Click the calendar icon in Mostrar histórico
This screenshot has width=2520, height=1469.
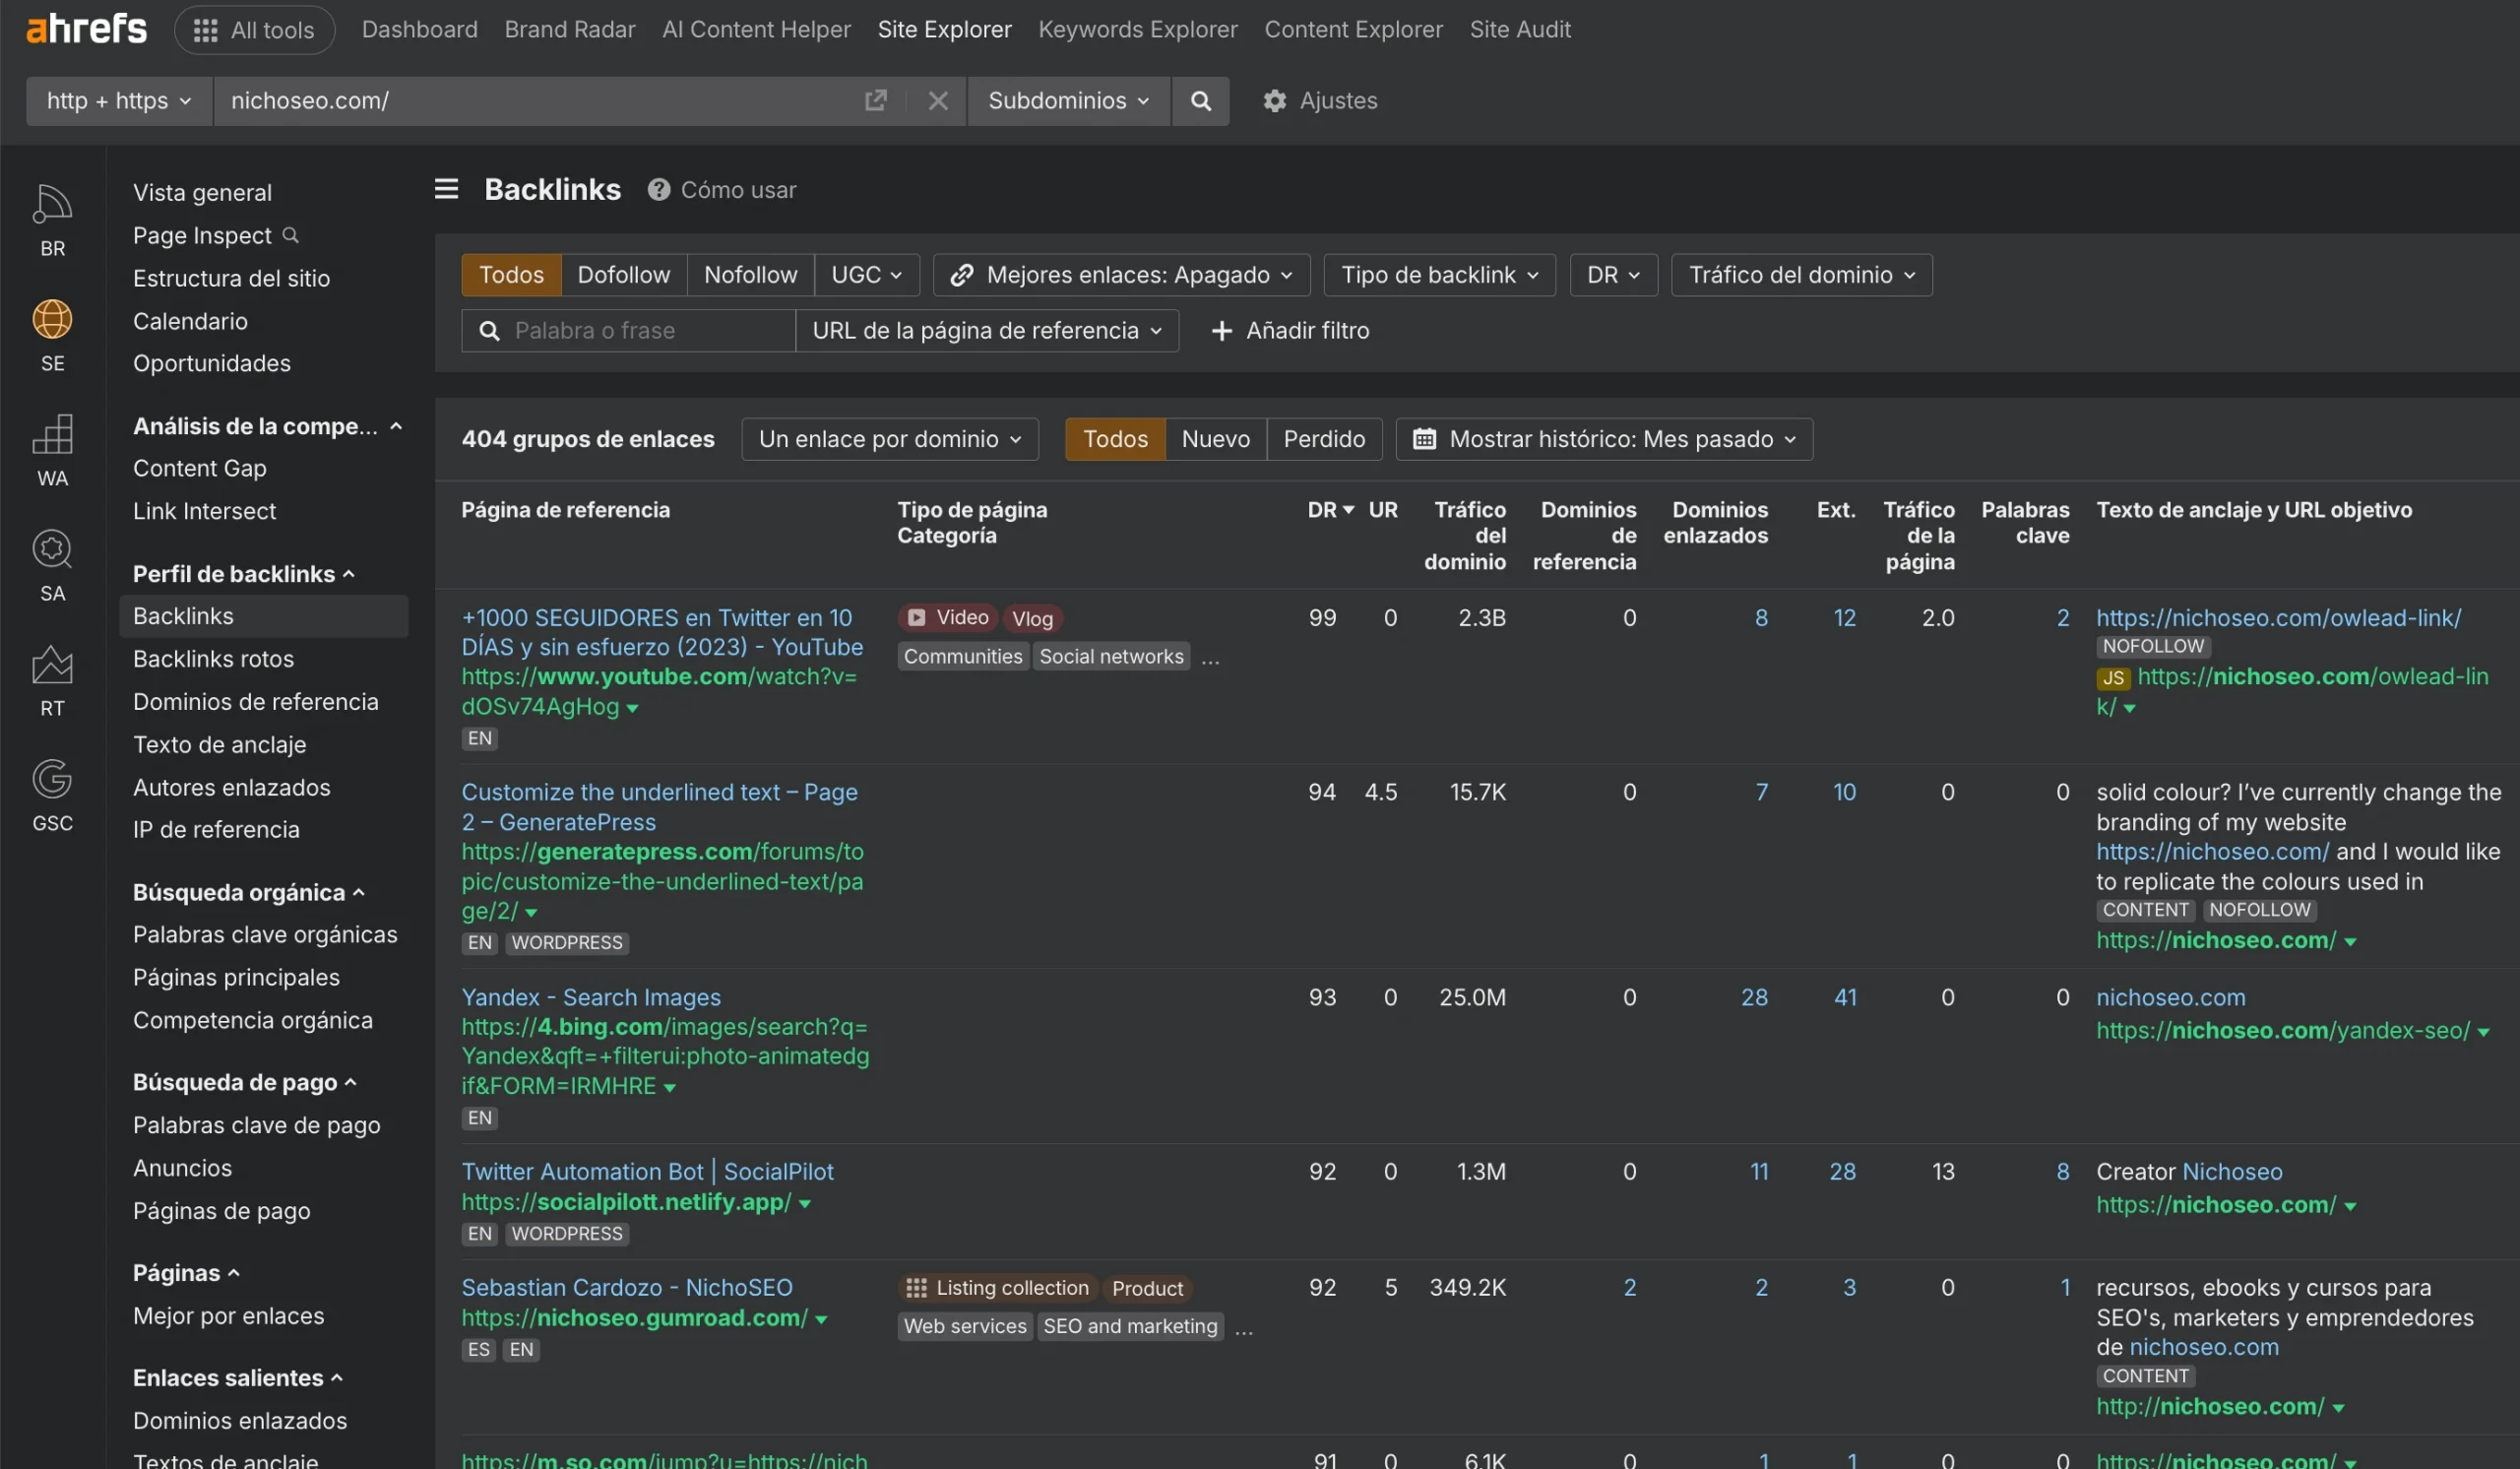[1424, 439]
